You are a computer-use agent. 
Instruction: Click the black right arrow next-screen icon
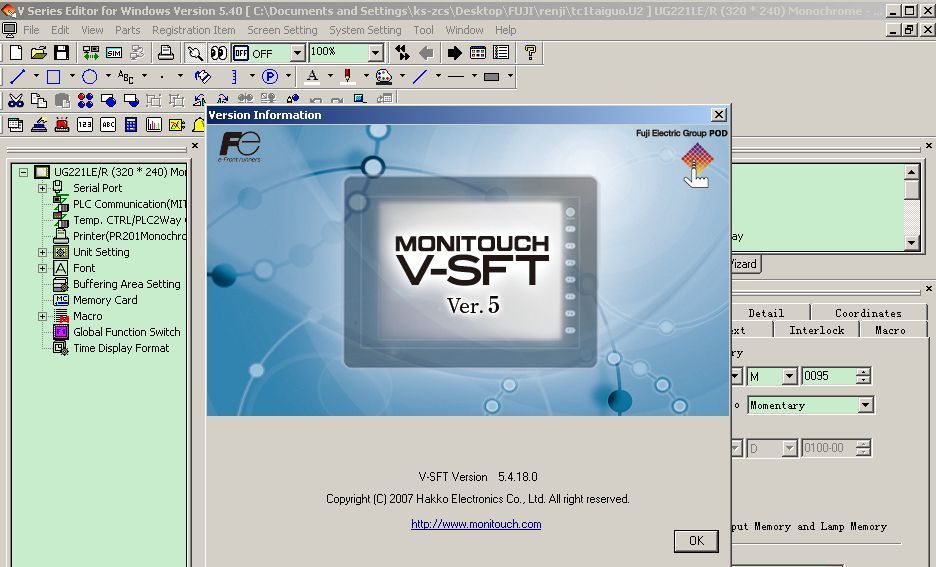[x=454, y=53]
